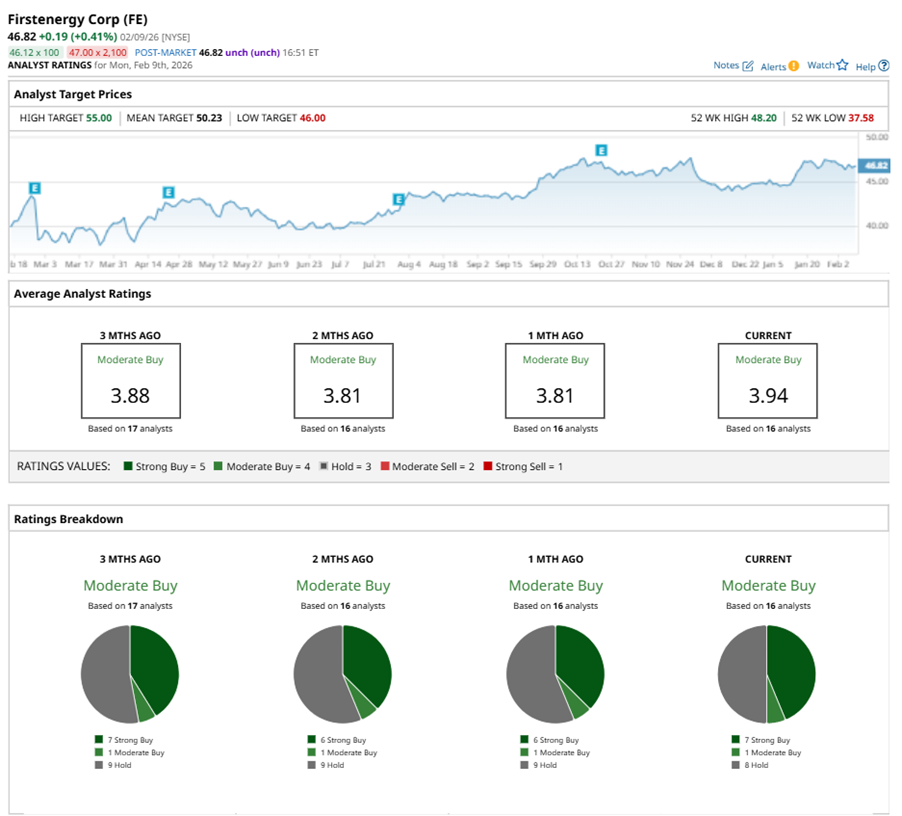Click the Watch star icon
The height and width of the screenshot is (816, 902).
842,65
